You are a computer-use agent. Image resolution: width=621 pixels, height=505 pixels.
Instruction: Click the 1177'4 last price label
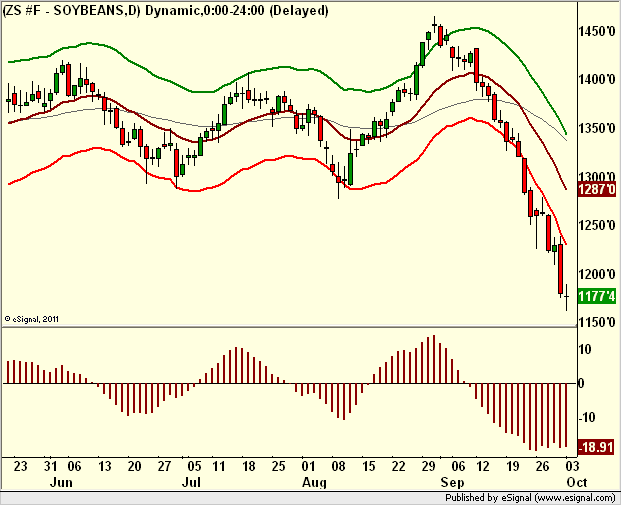pos(597,296)
